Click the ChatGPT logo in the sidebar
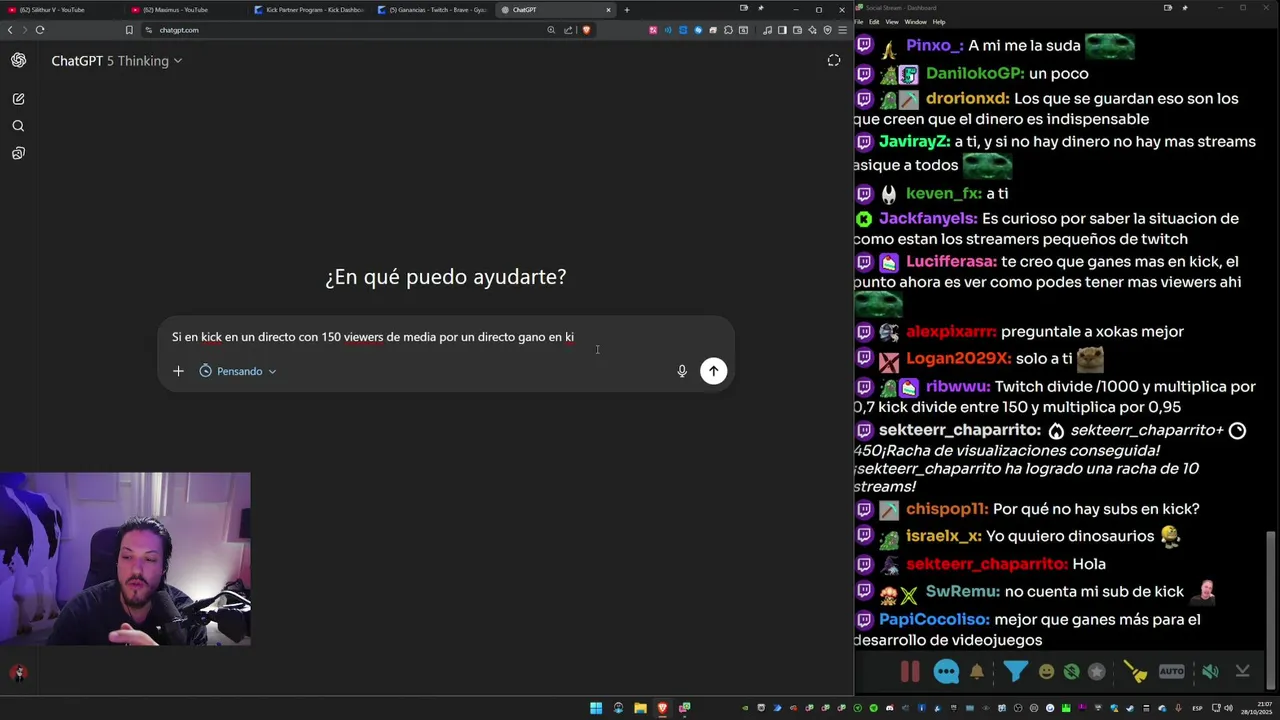The image size is (1280, 720). tap(18, 60)
